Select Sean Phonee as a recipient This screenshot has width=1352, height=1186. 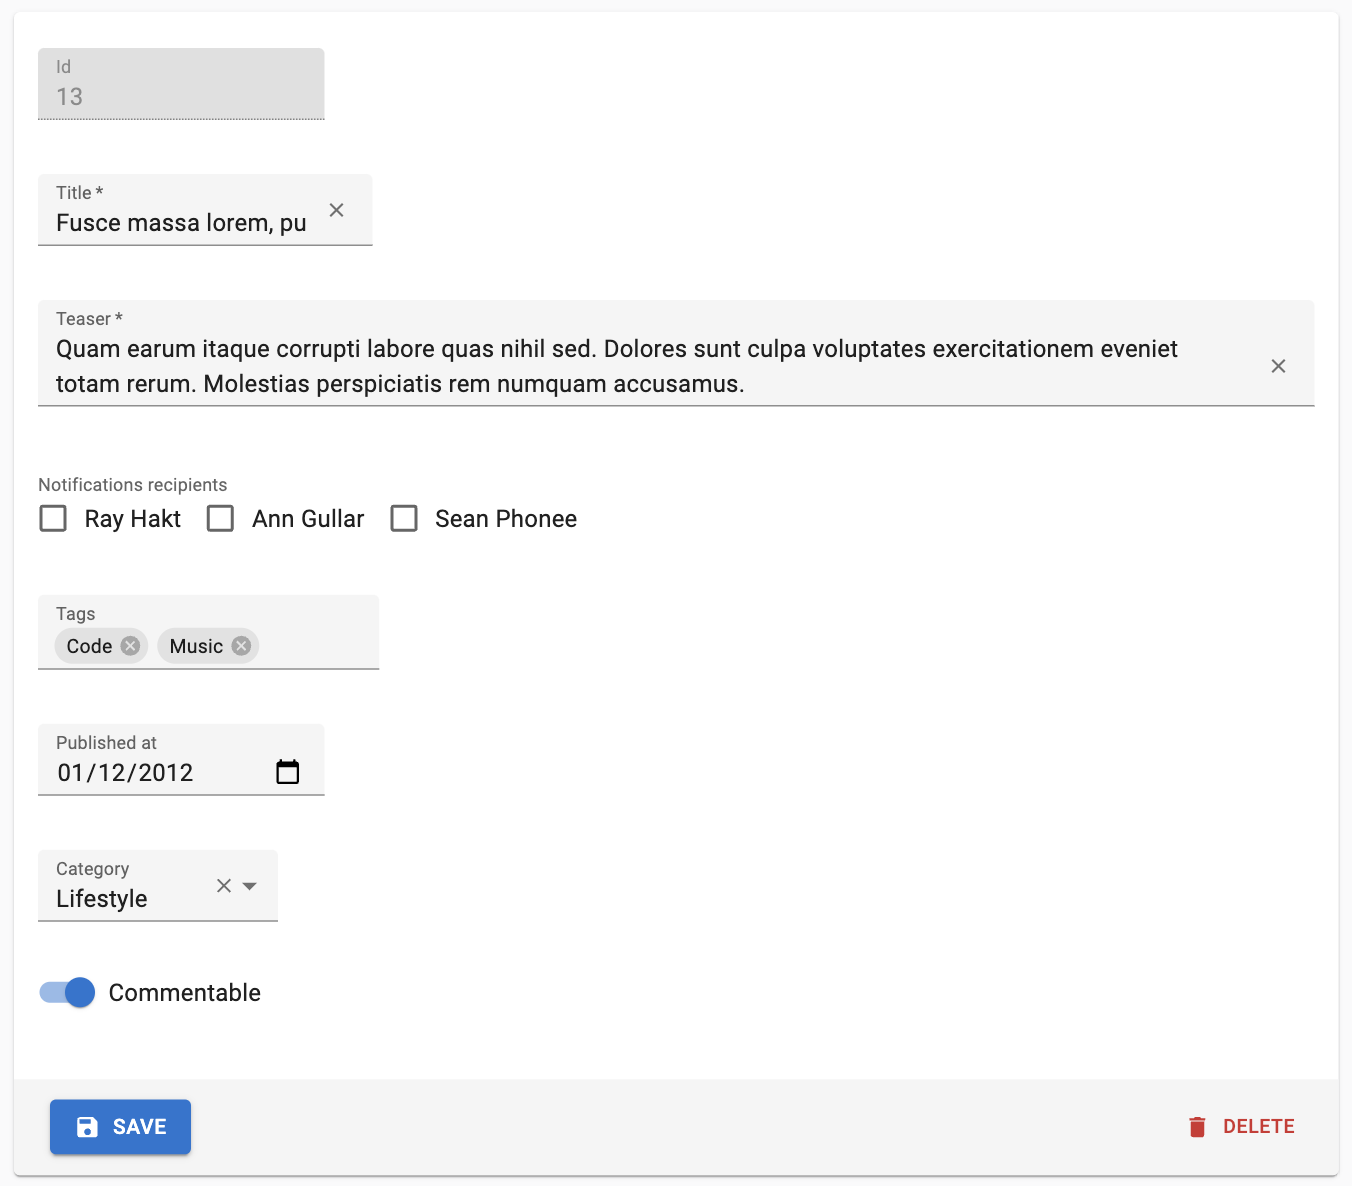click(x=404, y=518)
